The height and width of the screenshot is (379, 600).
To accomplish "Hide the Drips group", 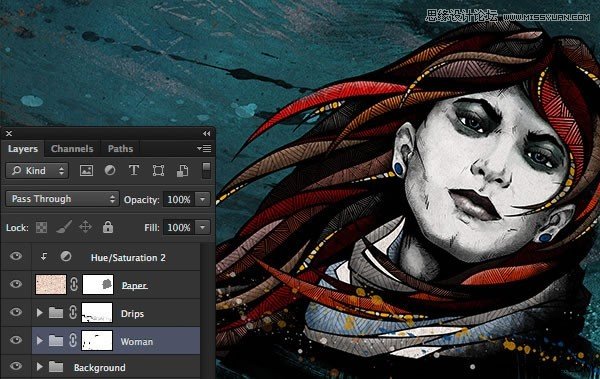I will (16, 312).
